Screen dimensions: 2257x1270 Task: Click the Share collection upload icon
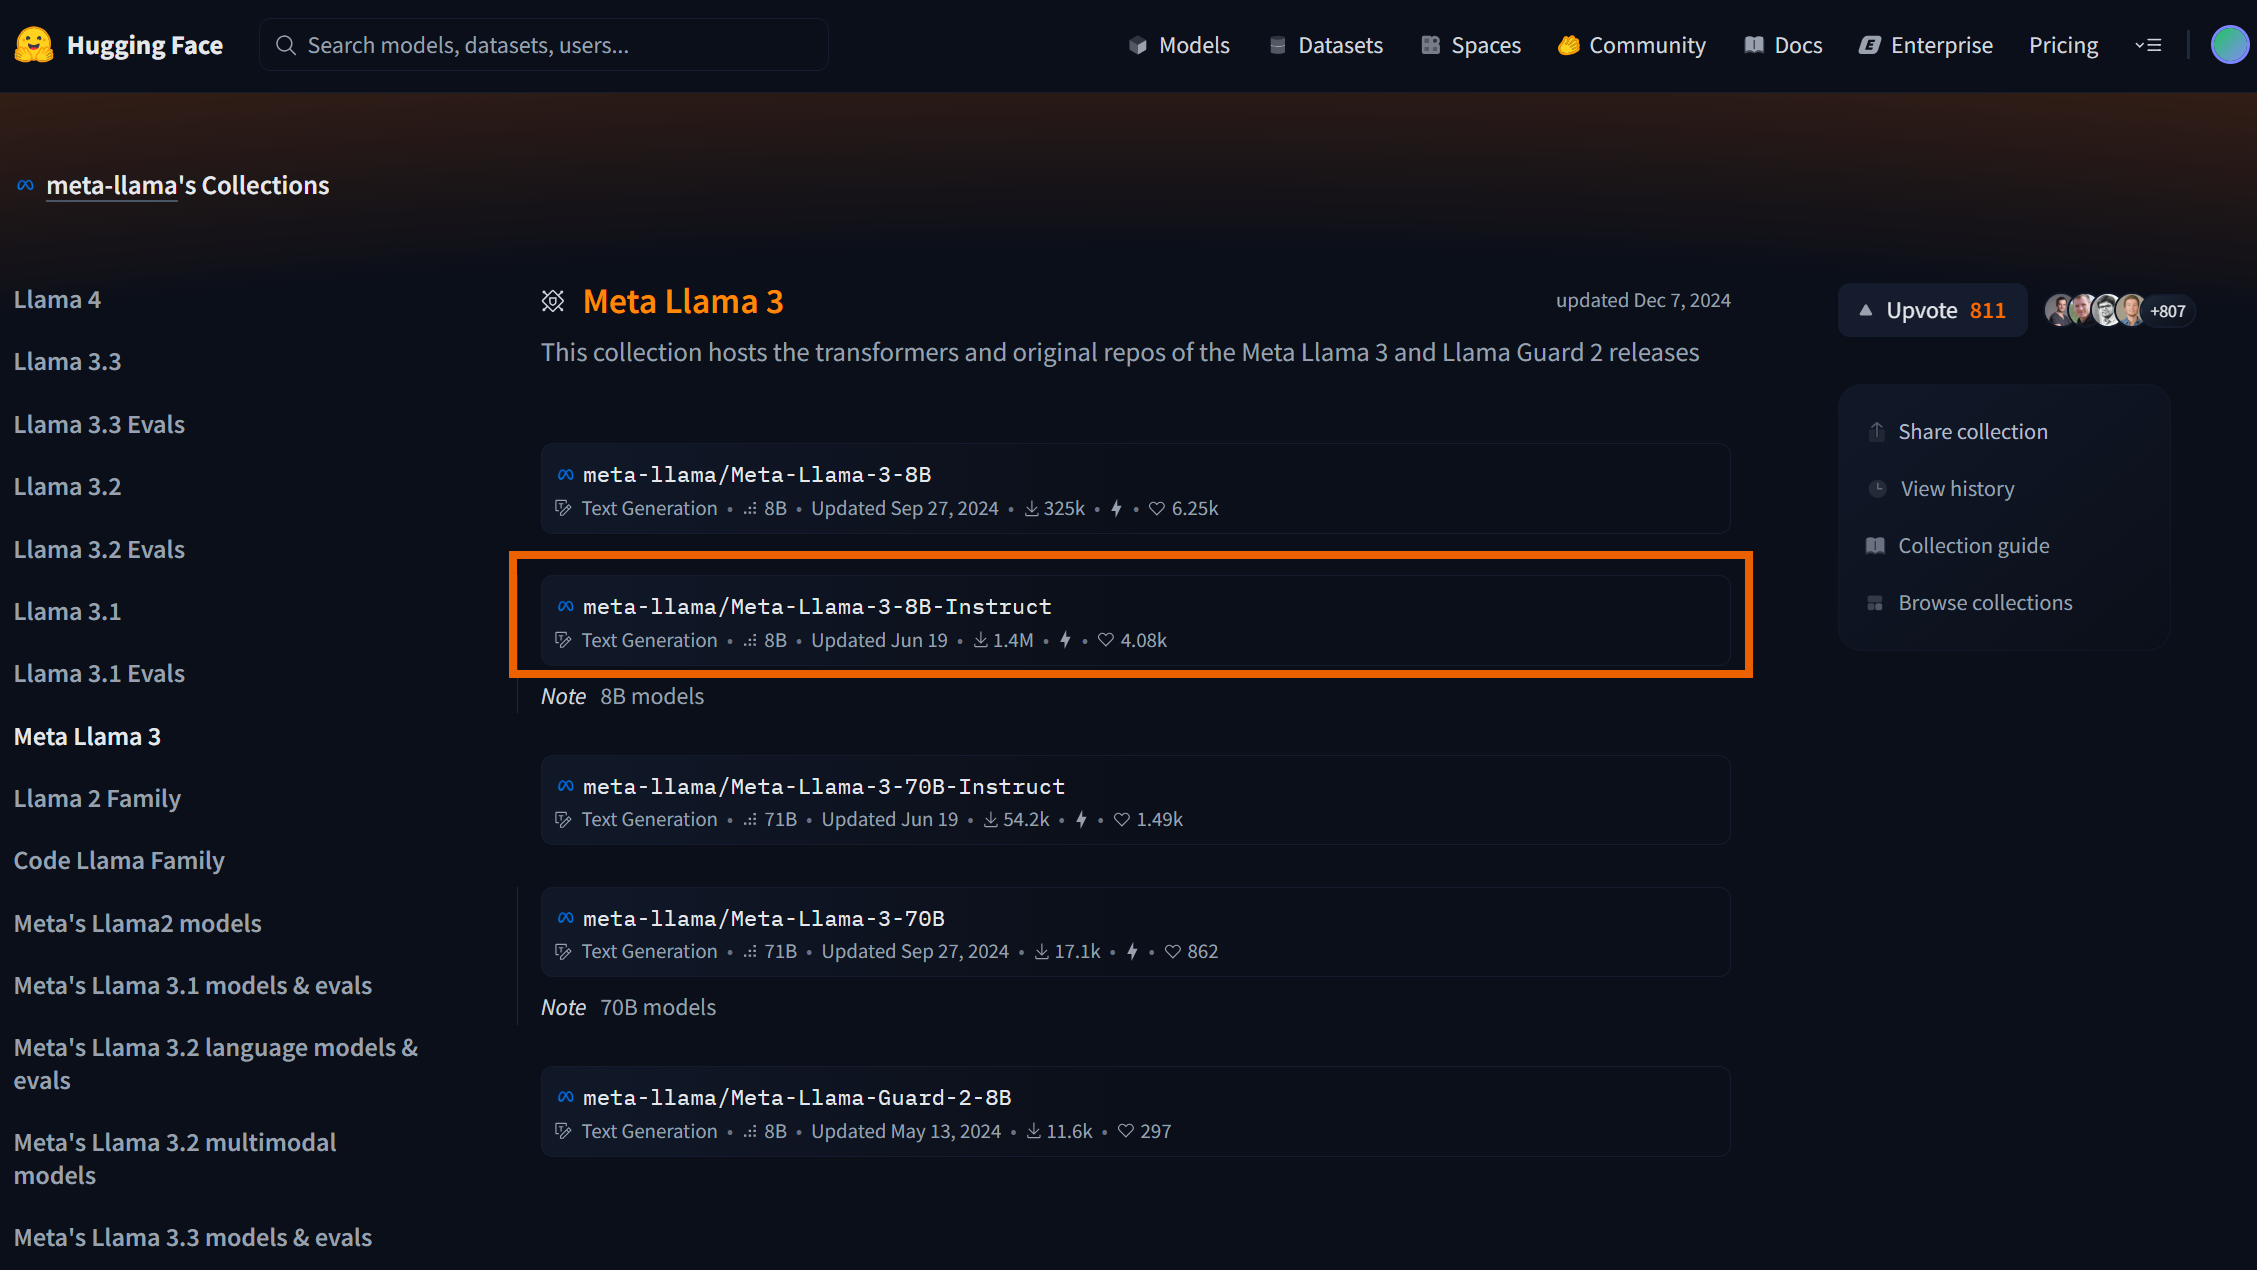click(x=1877, y=432)
